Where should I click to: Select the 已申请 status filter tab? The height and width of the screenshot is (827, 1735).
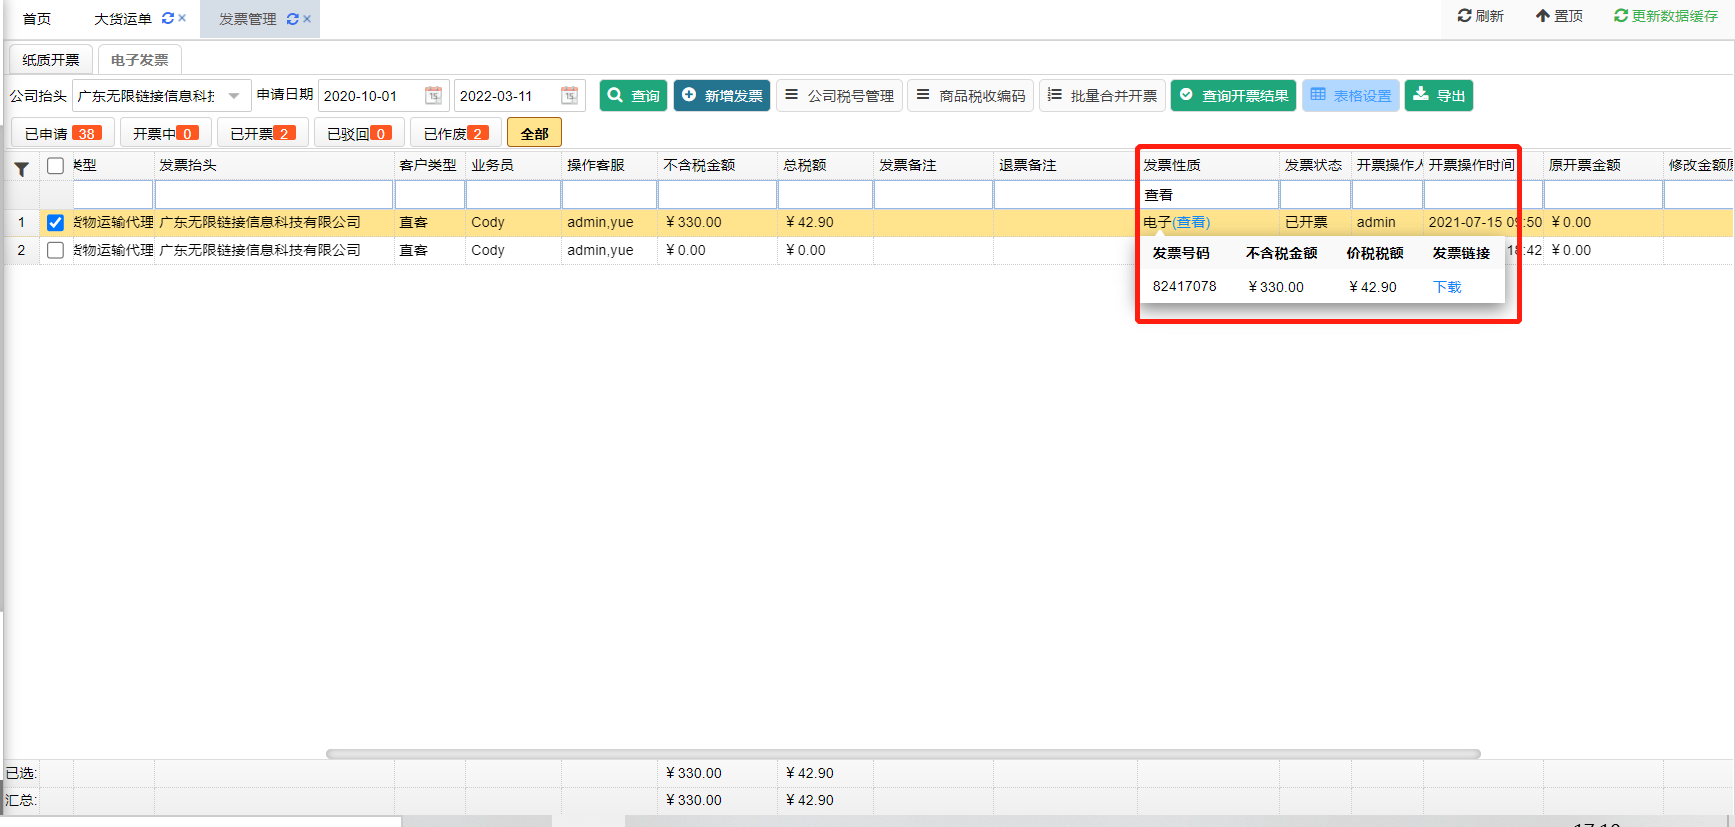(62, 133)
